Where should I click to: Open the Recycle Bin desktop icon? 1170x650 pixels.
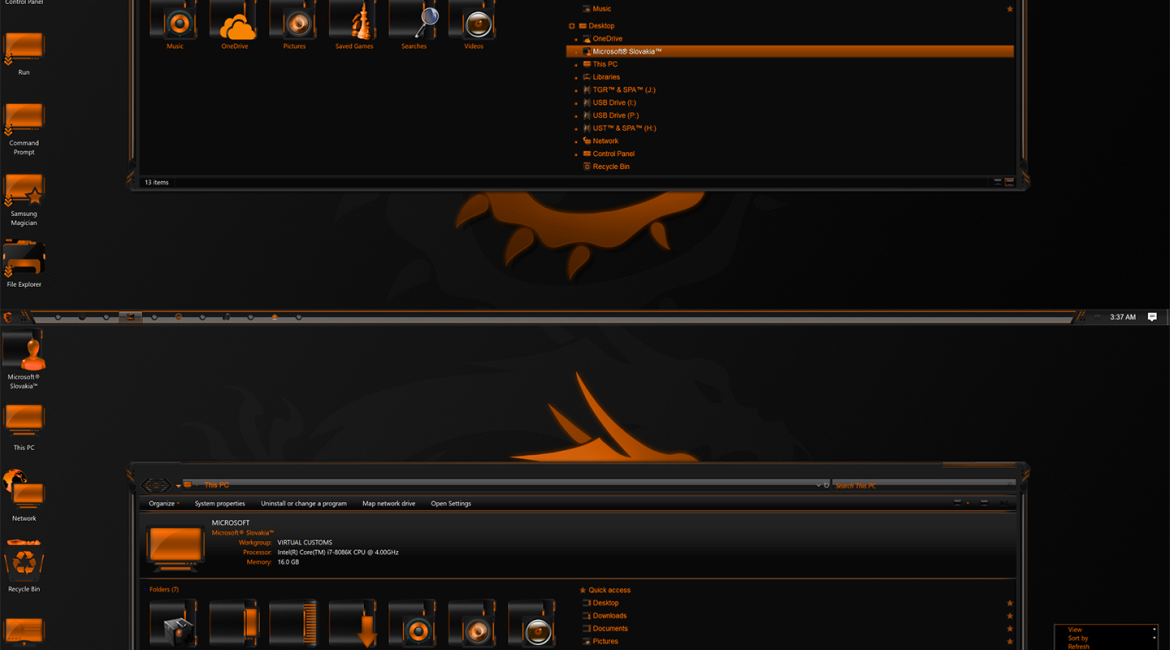click(24, 563)
